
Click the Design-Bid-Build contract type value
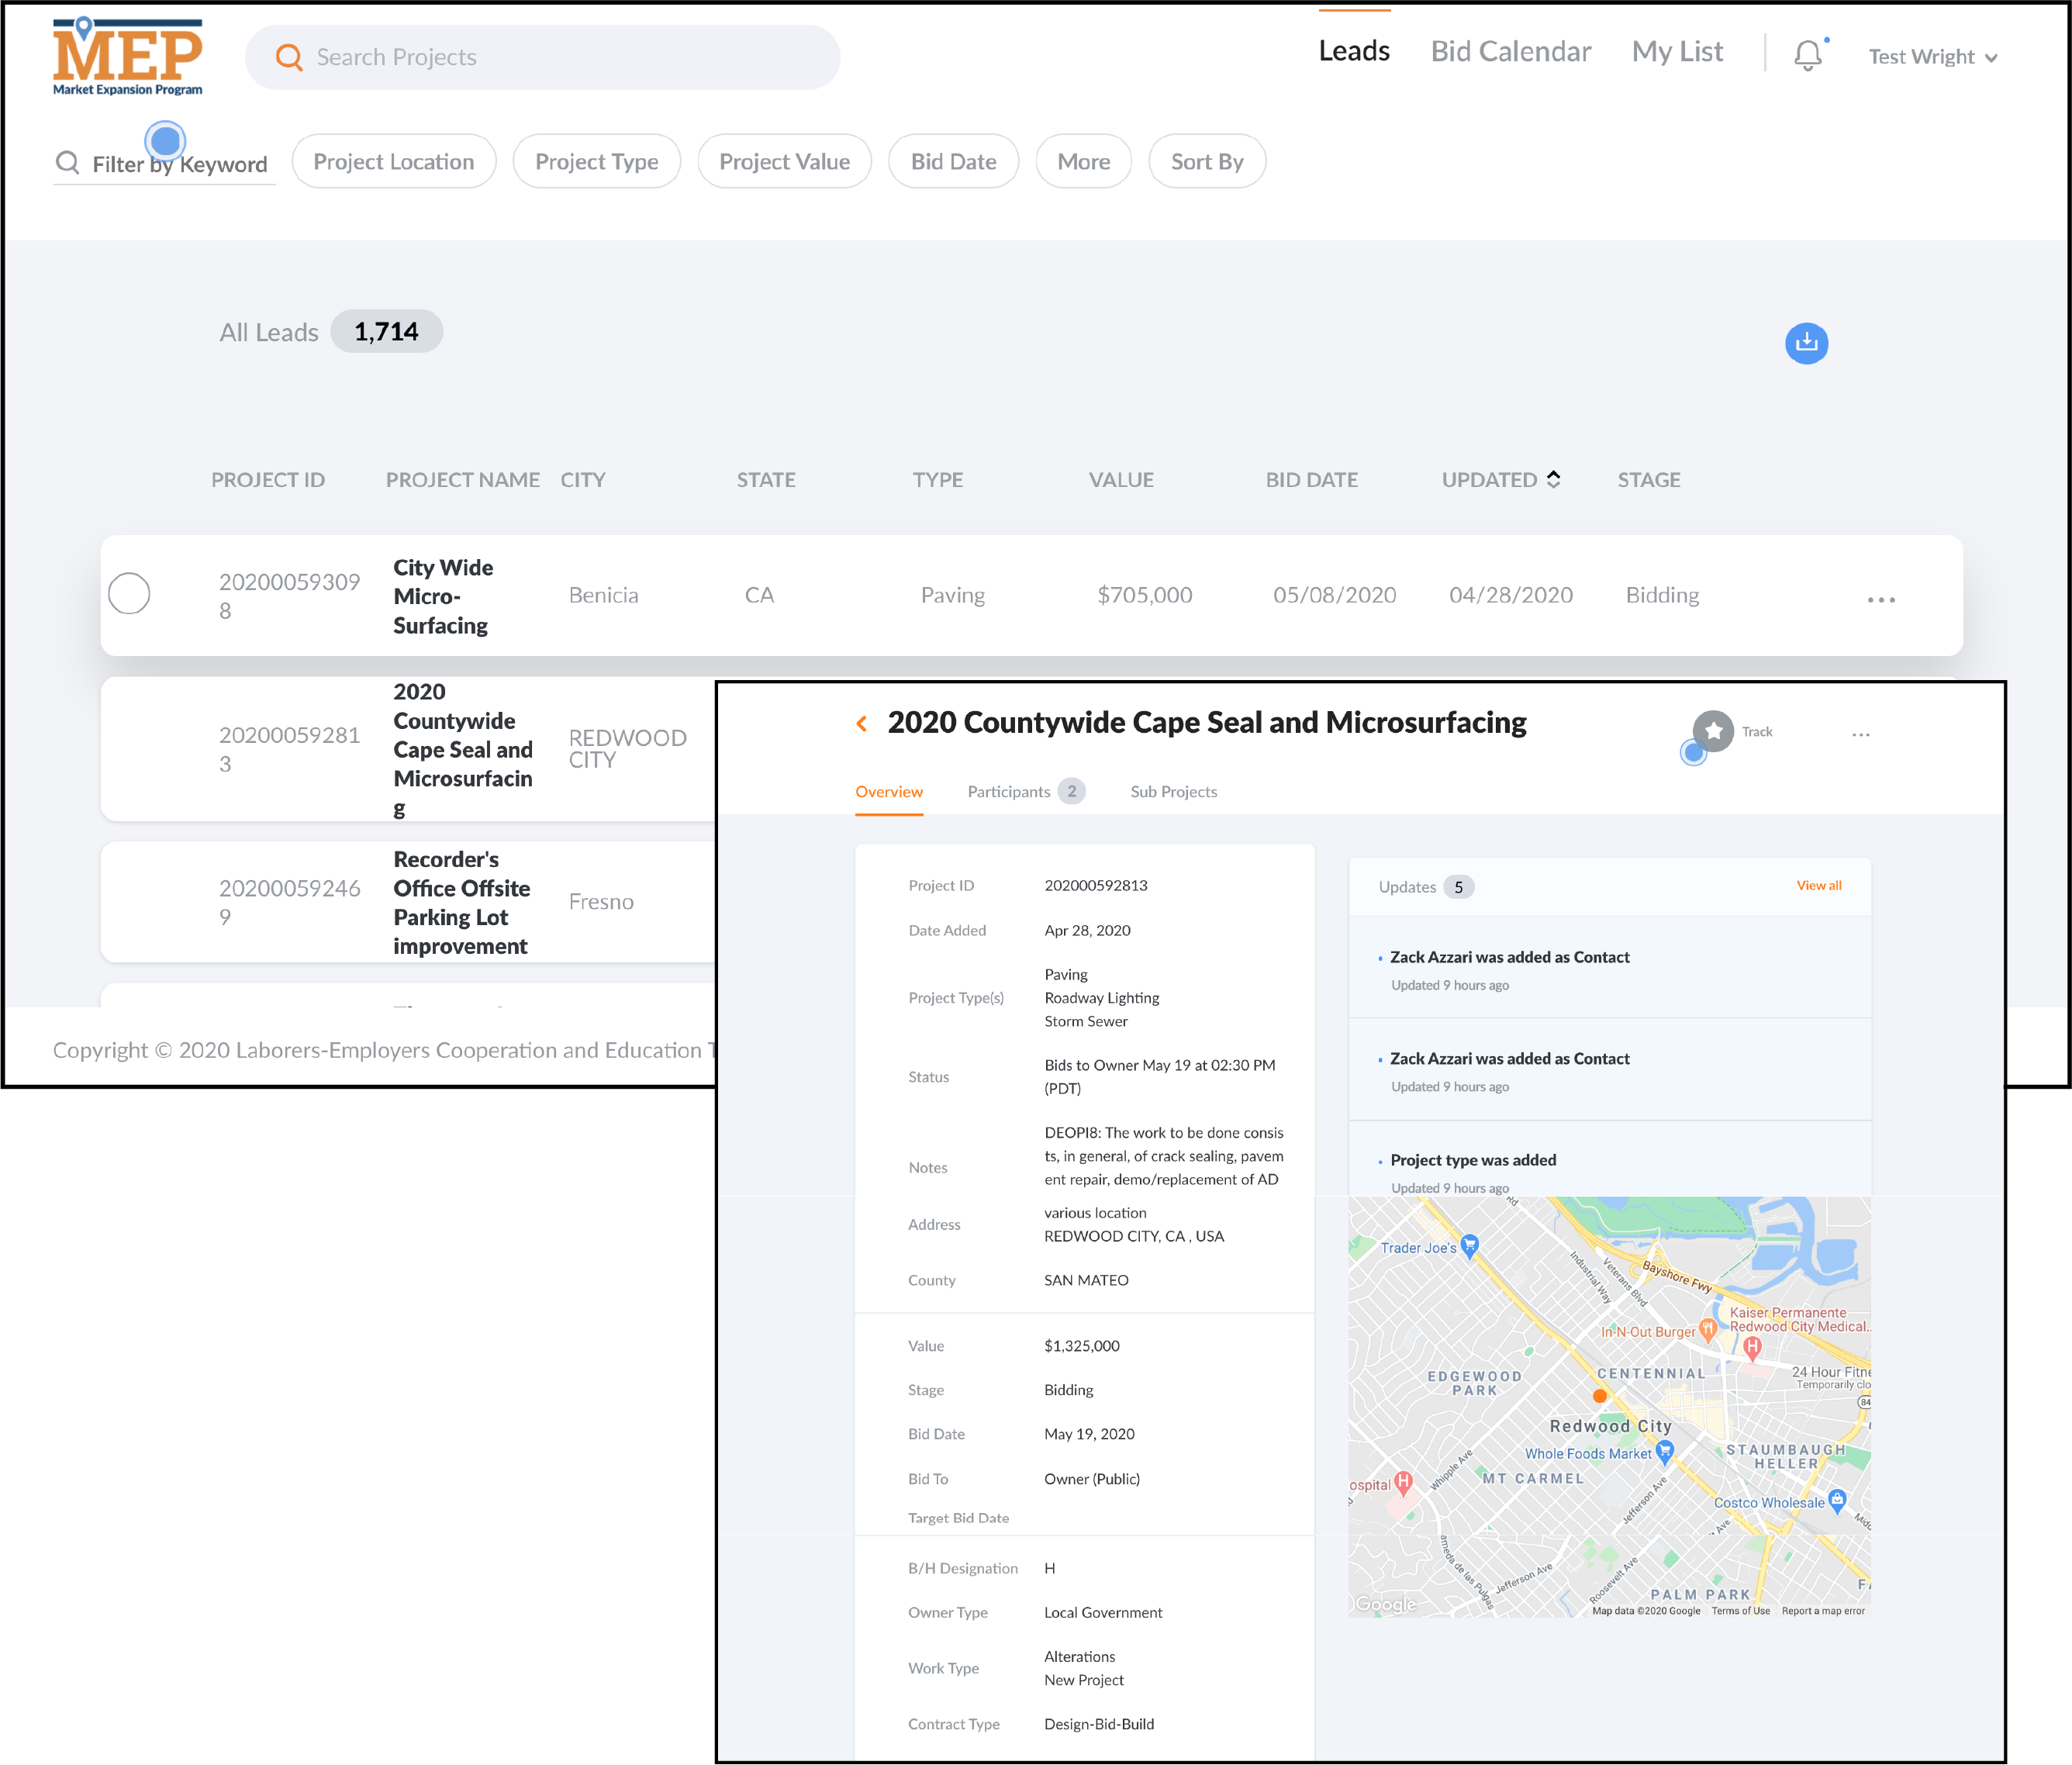1099,1724
